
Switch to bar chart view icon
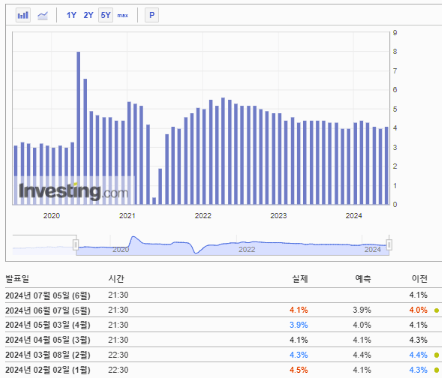click(x=23, y=15)
